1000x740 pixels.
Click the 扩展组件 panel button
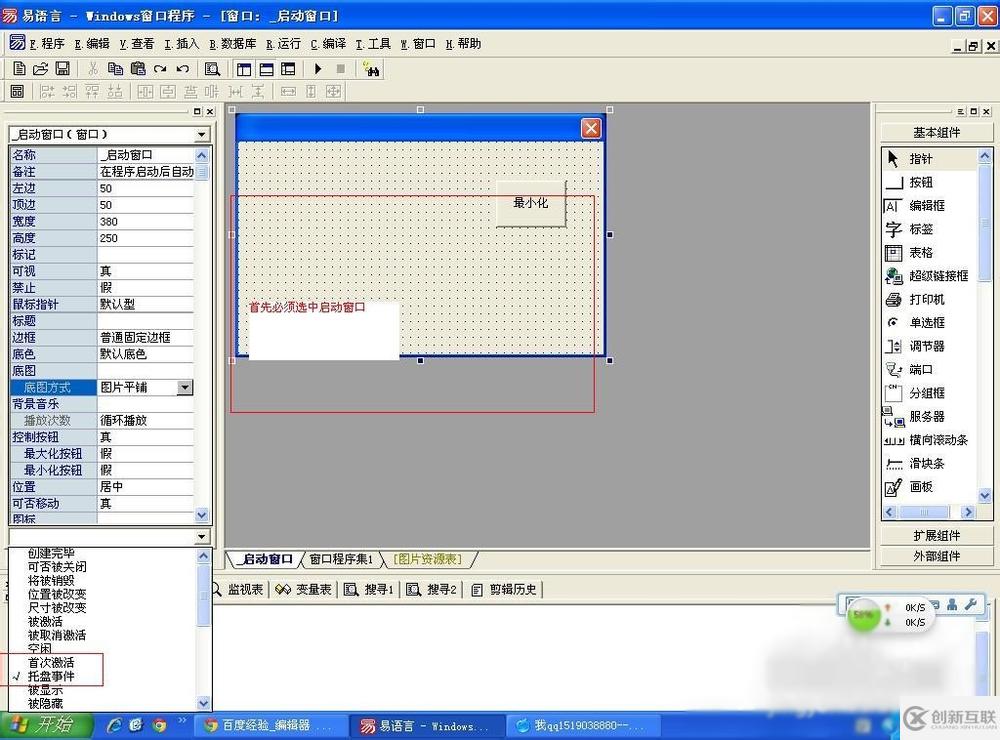(936, 535)
